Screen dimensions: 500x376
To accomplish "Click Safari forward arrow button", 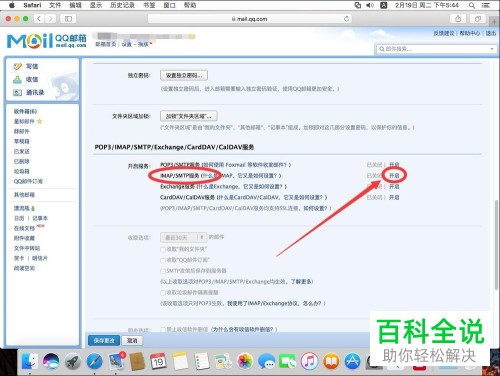I will pyautogui.click(x=51, y=19).
